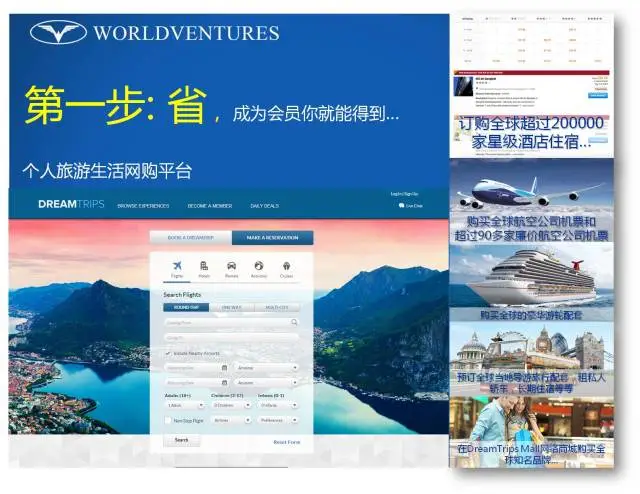Screen dimensions: 640x494
Task: Click the '第一步: 省' heading text
Action: 116,105
